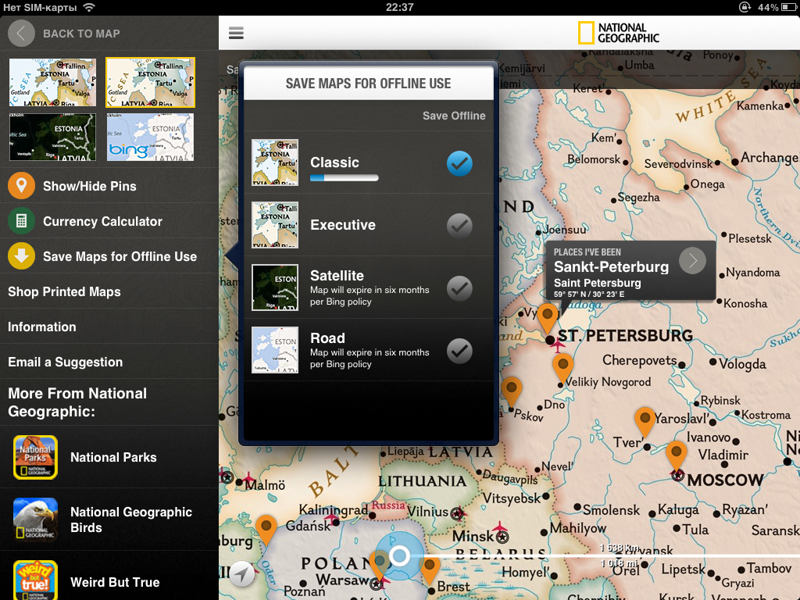The image size is (800, 600).
Task: Tap the hamburger menu icon
Action: click(x=236, y=33)
